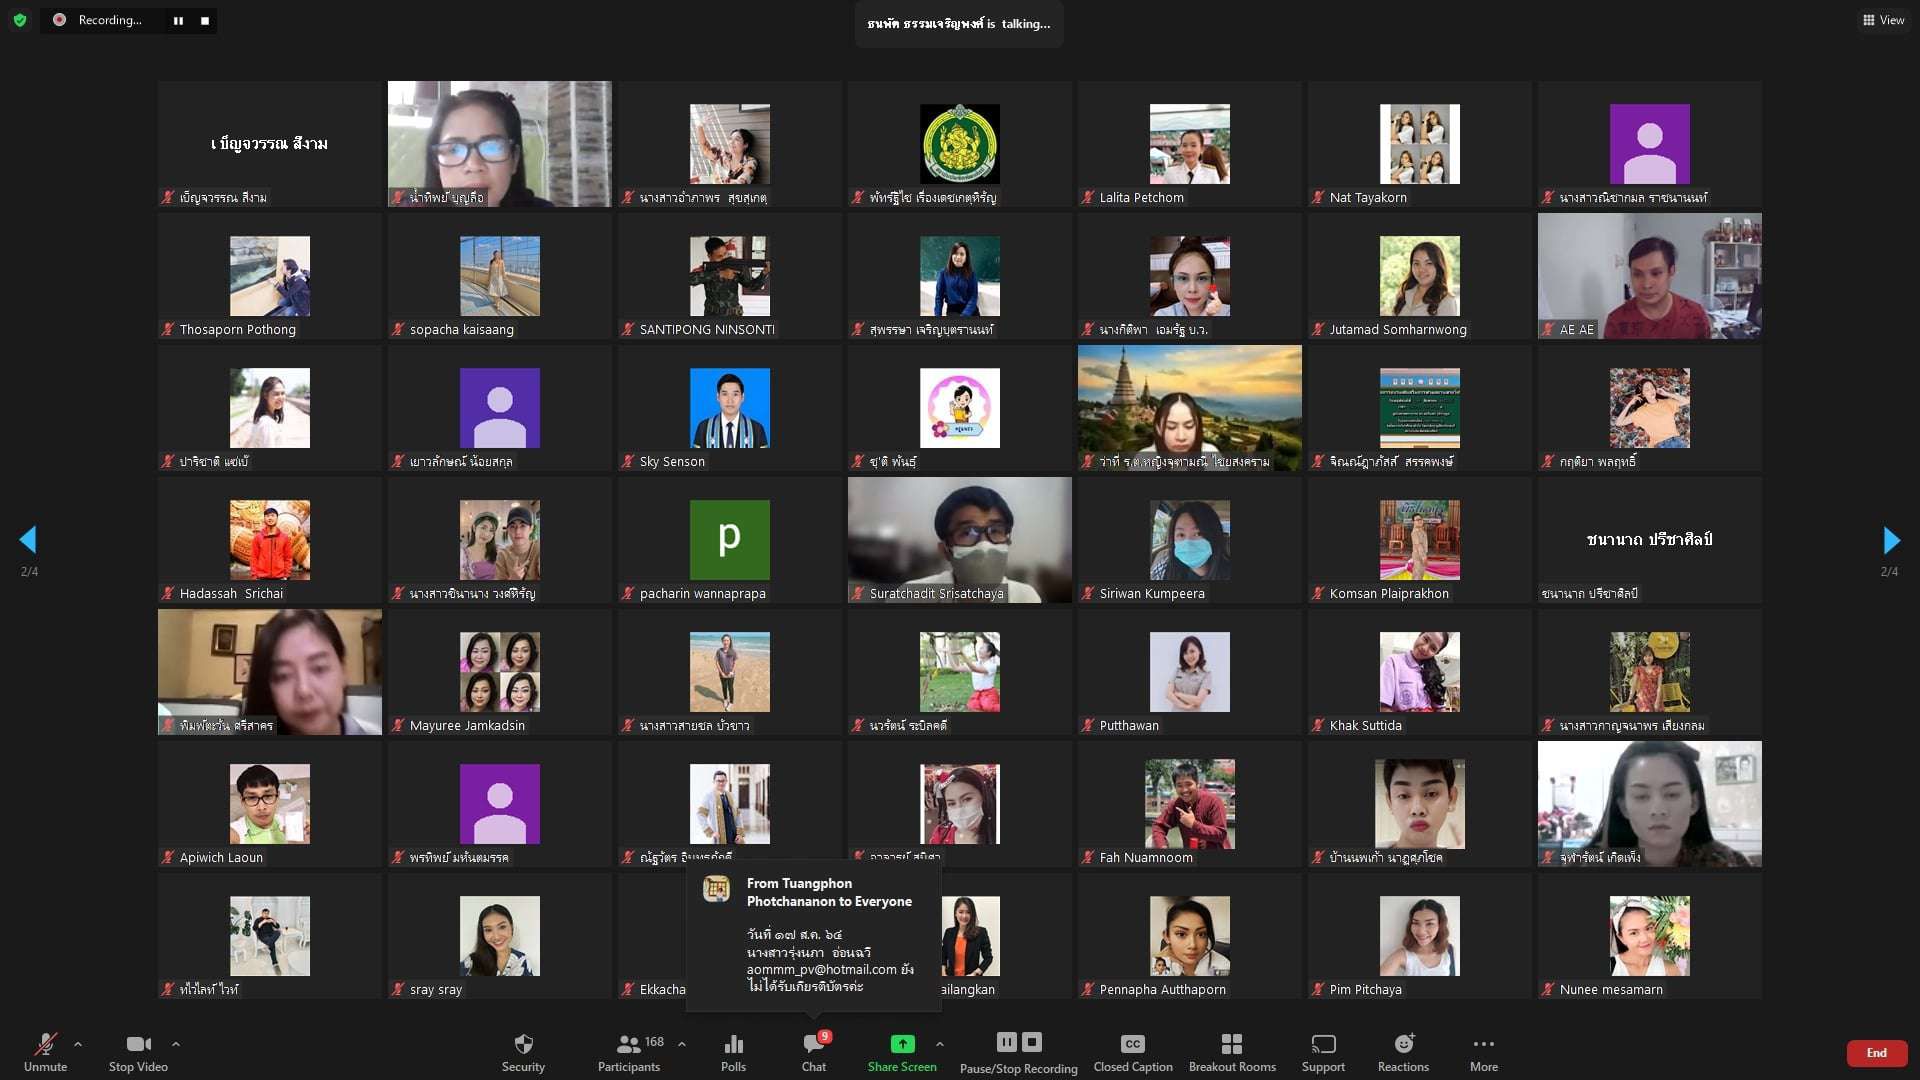
Task: Click the green Share Screen icon
Action: click(902, 1044)
